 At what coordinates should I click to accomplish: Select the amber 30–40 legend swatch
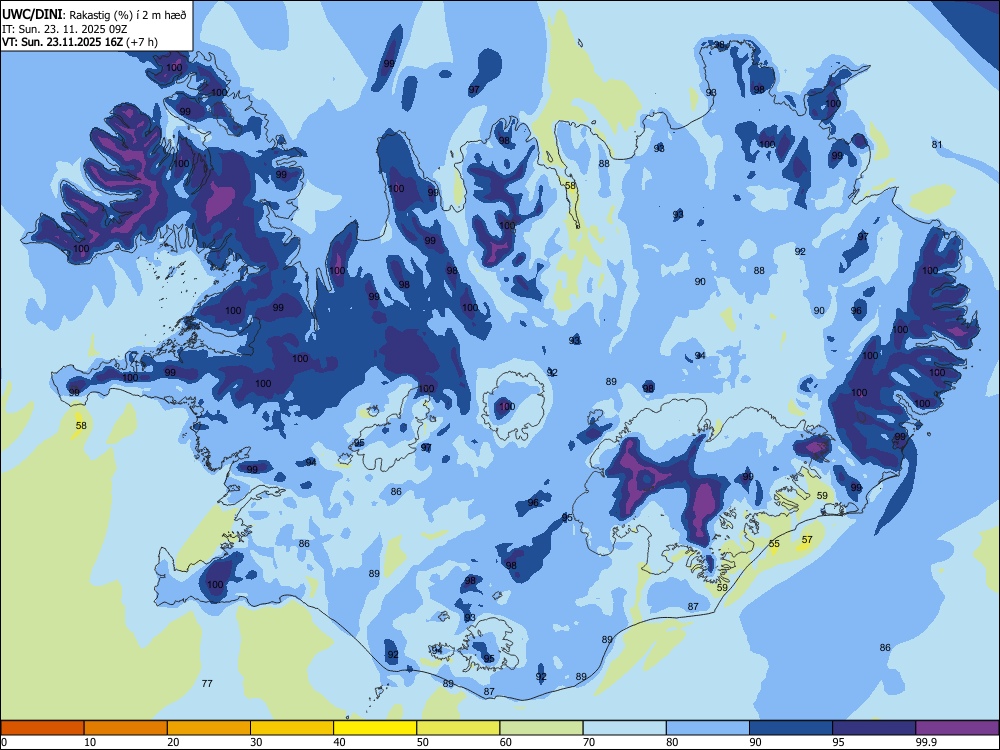[292, 728]
